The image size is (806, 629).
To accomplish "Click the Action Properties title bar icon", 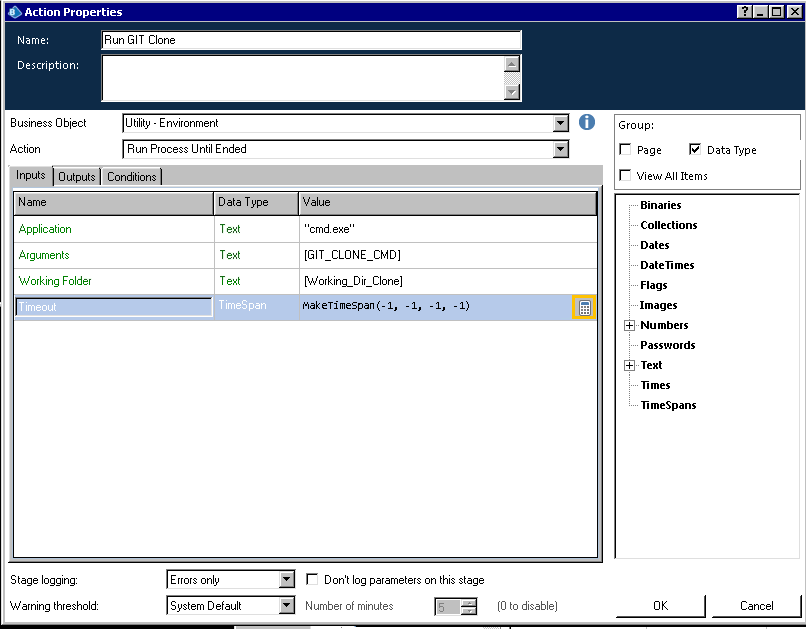I will pos(14,12).
